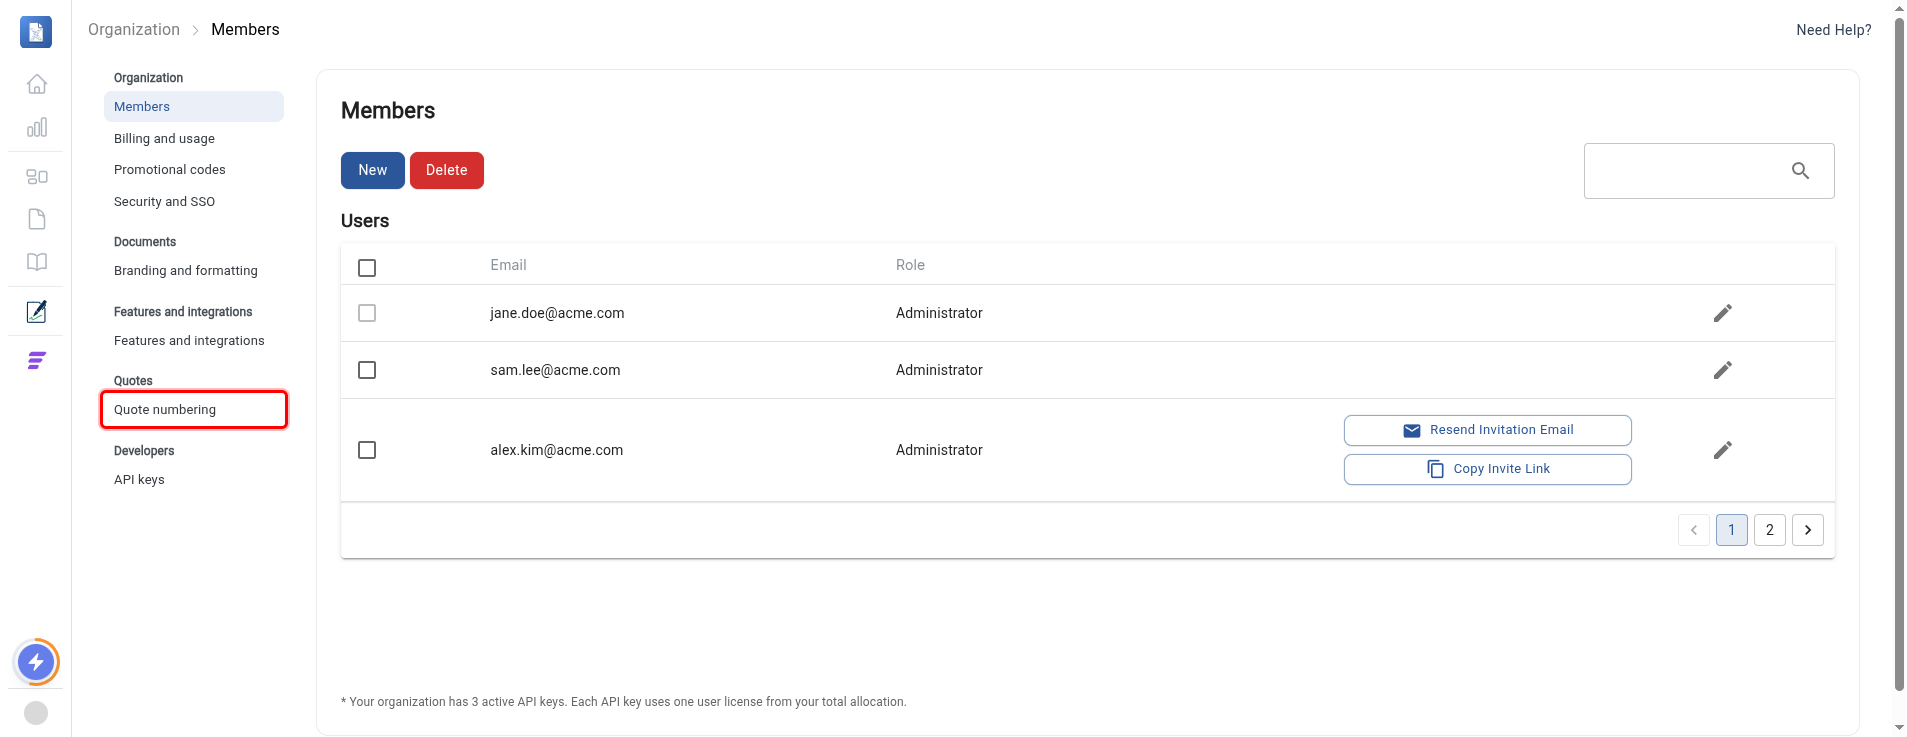Edit jane.doe@acme.com with pencil icon
The height and width of the screenshot is (737, 1907).
tap(1723, 313)
